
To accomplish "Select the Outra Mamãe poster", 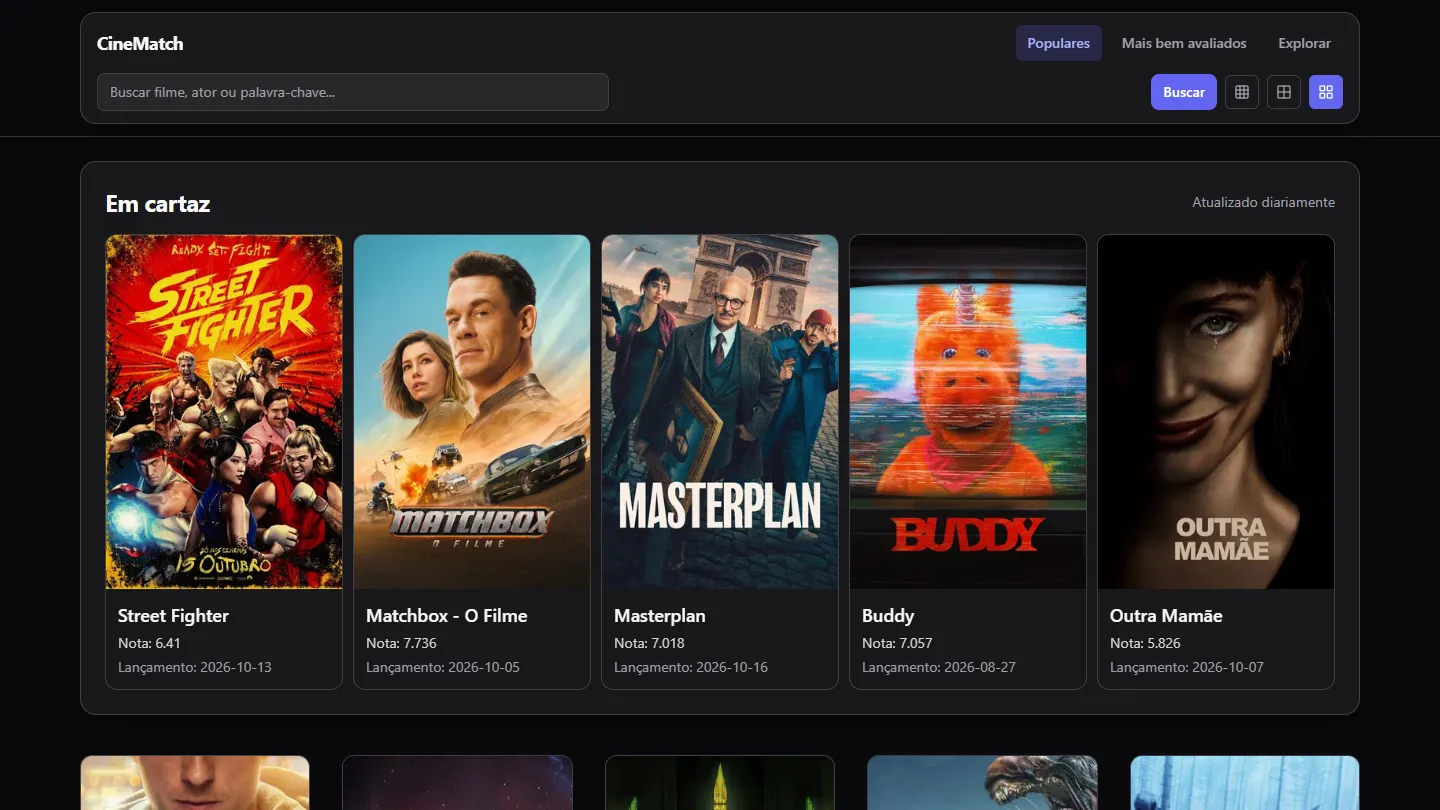I will [x=1216, y=412].
